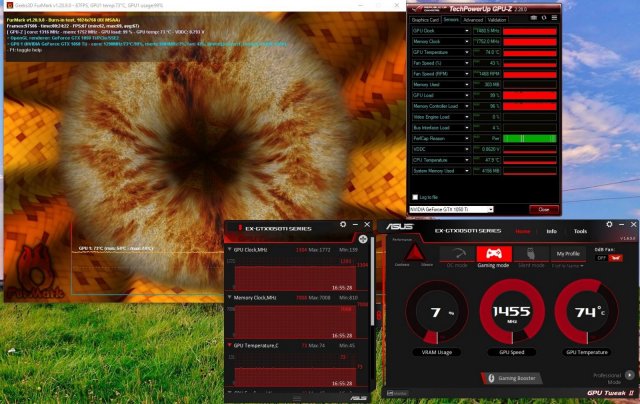The height and width of the screenshot is (404, 640).
Task: Open GPU Clock sensor dropdown in GPU-Z
Action: point(467,31)
